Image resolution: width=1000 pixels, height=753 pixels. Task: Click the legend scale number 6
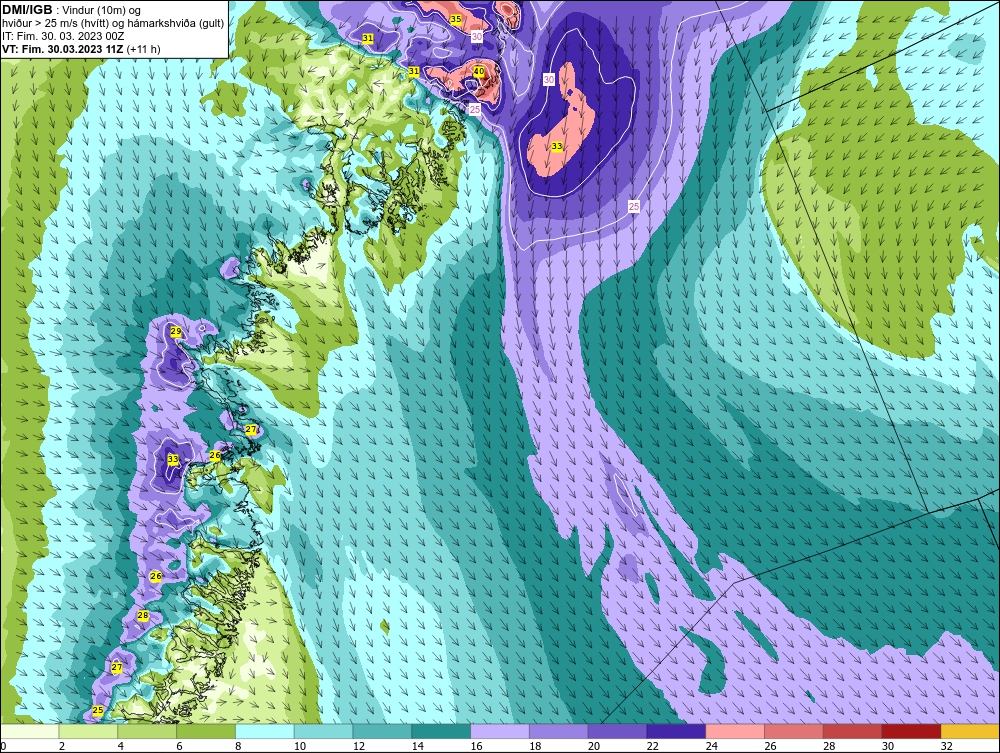point(179,746)
